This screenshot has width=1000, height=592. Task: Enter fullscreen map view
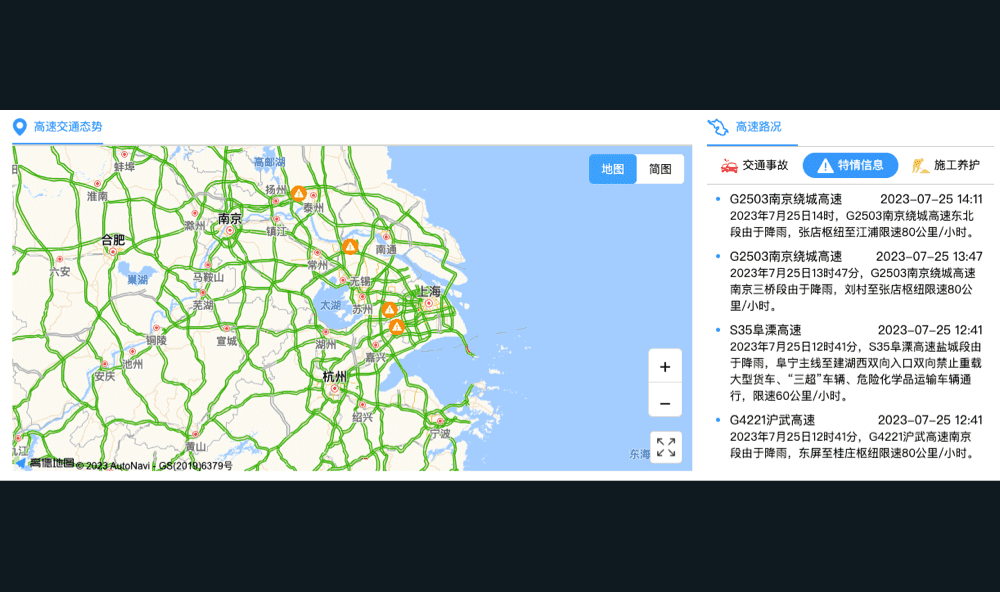(x=665, y=447)
